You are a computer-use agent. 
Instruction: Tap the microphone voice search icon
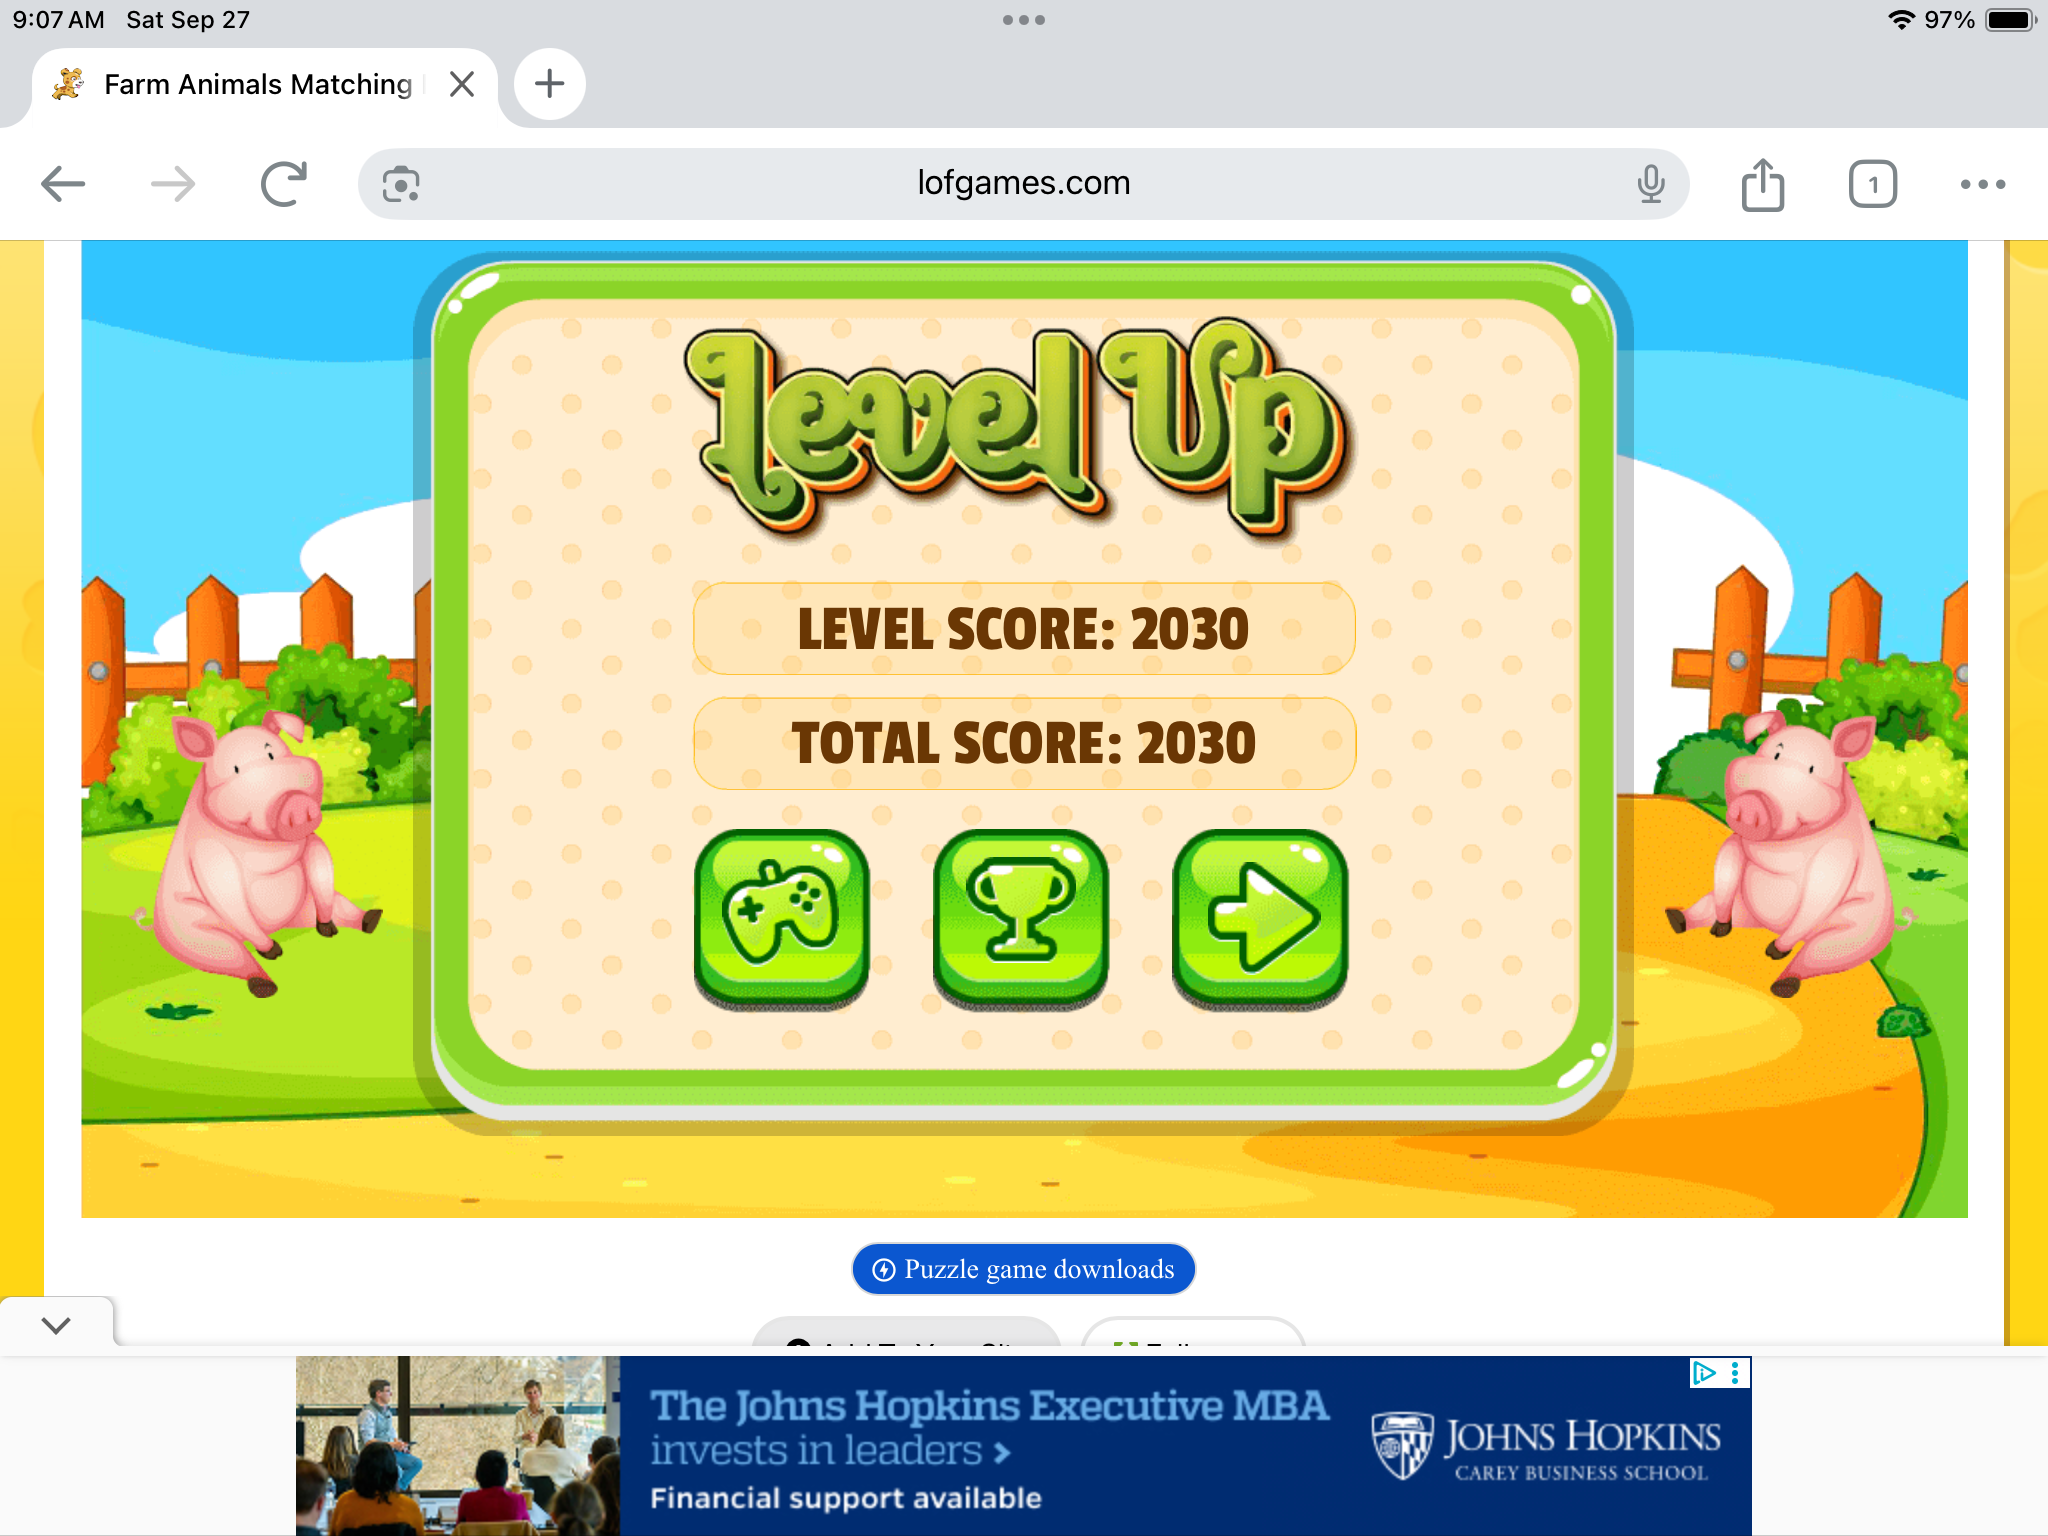[1651, 184]
